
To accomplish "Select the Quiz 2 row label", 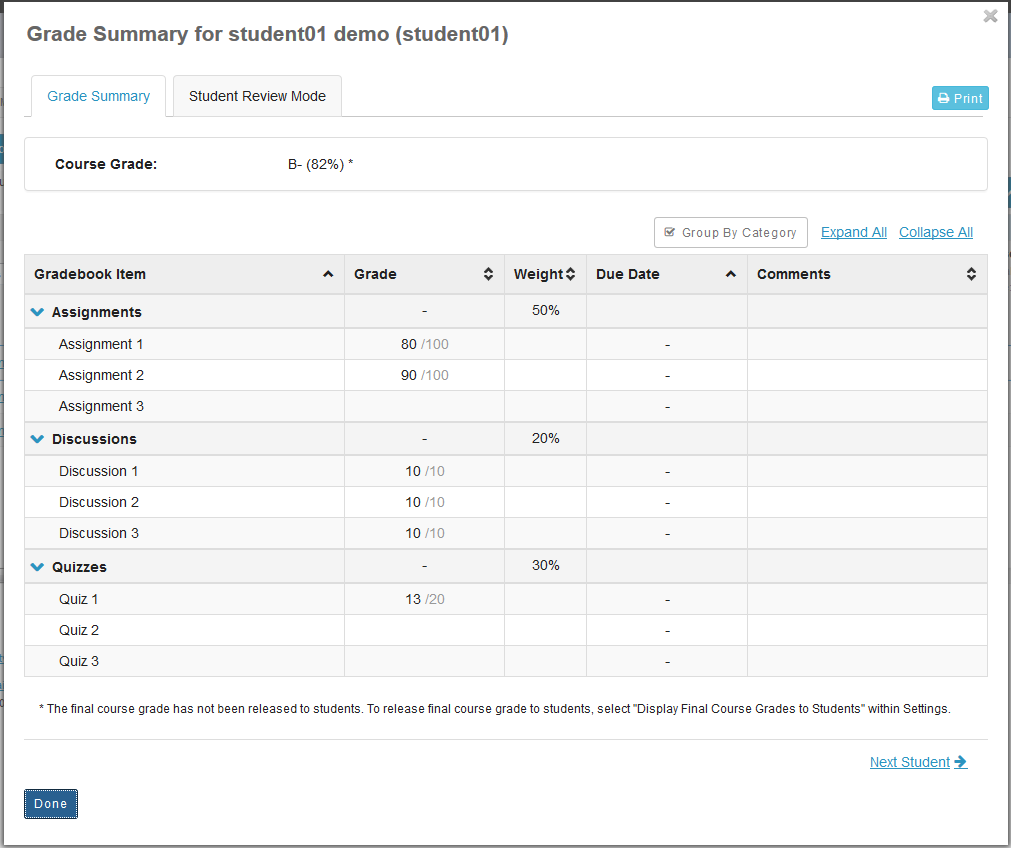I will (x=79, y=630).
